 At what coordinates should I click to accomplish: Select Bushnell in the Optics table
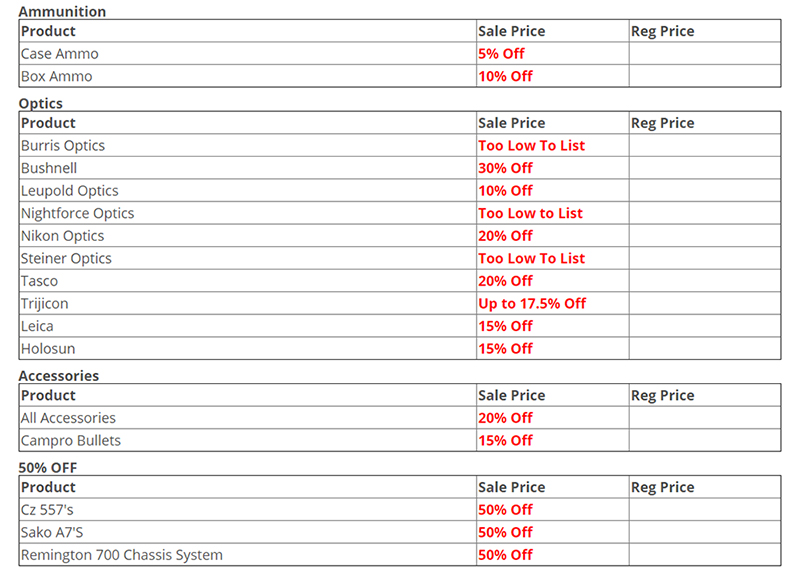tap(49, 169)
